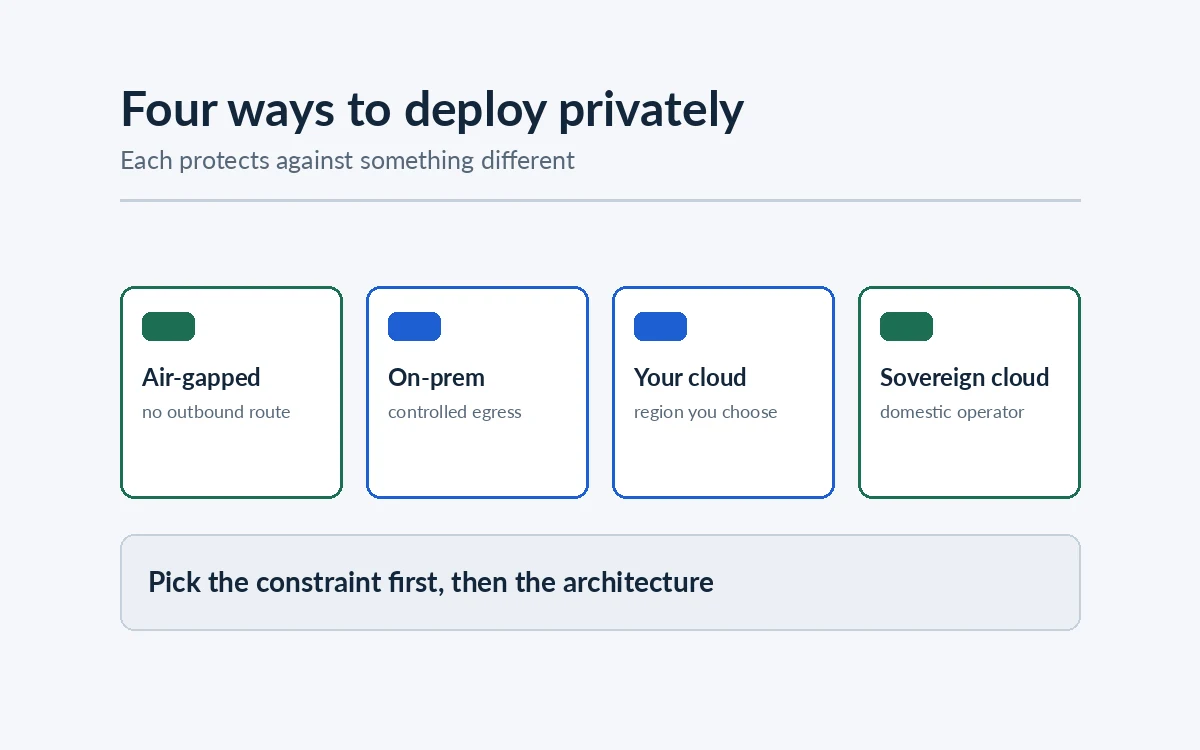Select the Sovereign cloud card's green badge
The height and width of the screenshot is (750, 1200).
coord(906,326)
